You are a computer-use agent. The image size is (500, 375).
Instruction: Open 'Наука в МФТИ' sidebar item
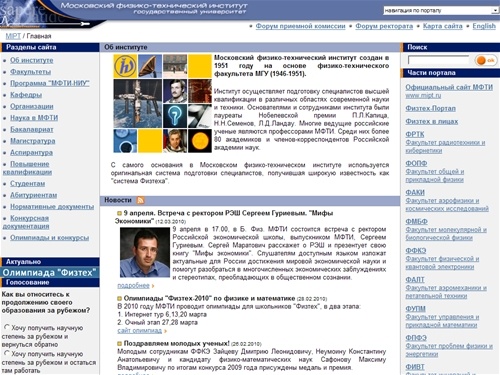(34, 118)
